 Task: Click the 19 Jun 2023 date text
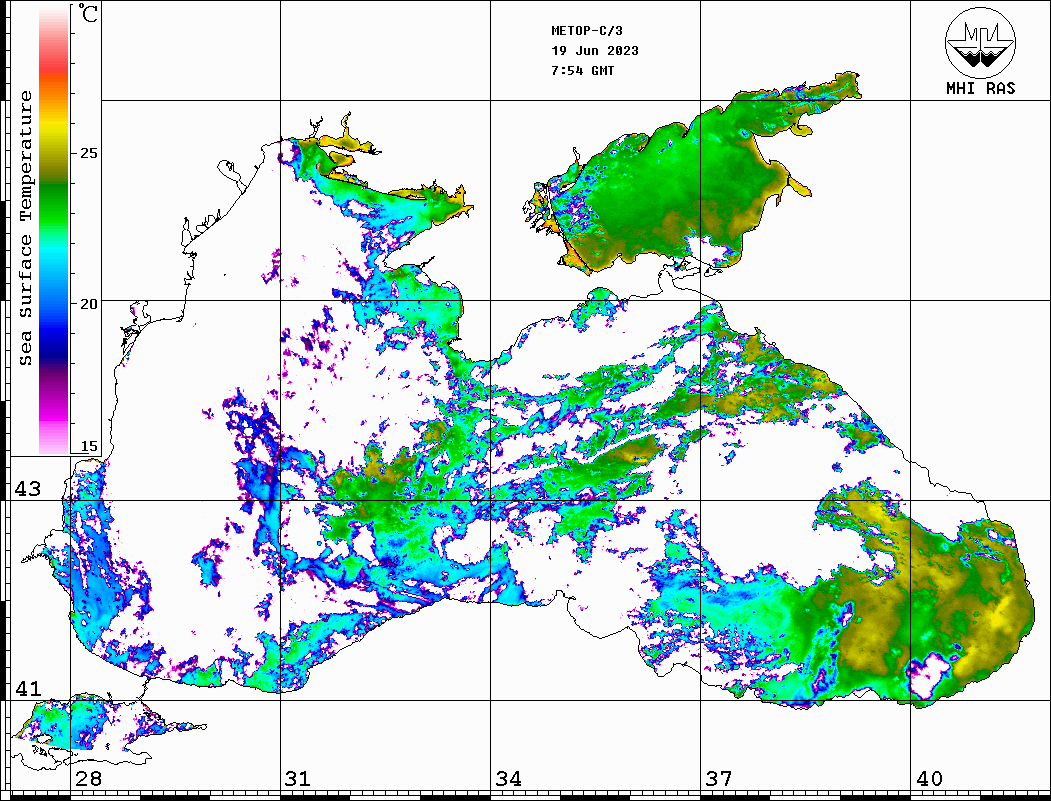coord(594,51)
